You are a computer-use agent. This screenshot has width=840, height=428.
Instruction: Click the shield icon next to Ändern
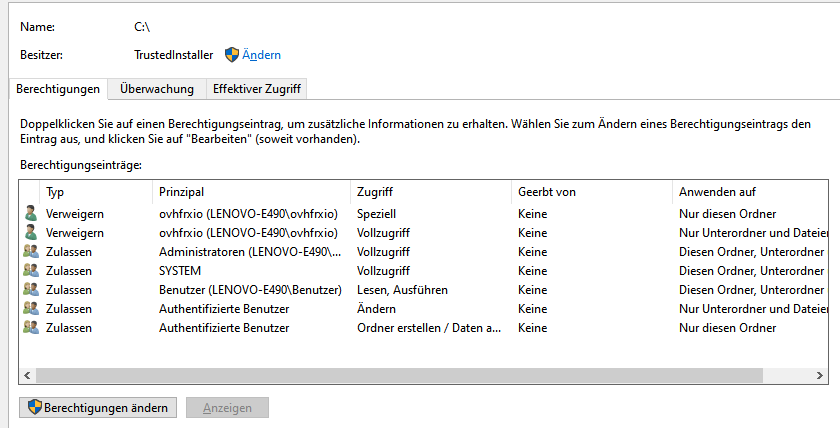(232, 55)
